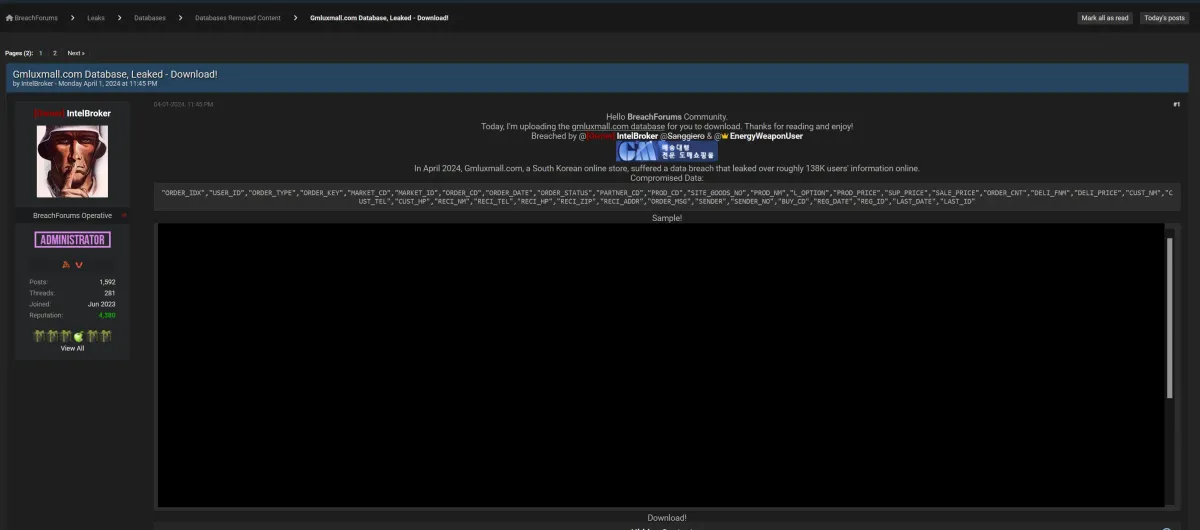Click the threads count 281
1200x530 pixels.
tap(110, 293)
